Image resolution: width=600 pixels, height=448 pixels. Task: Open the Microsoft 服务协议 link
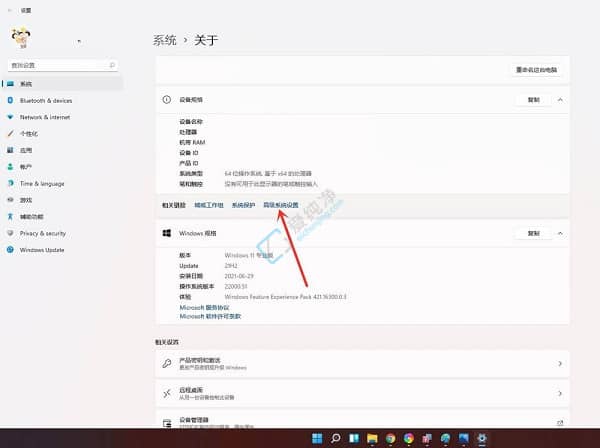tap(204, 308)
